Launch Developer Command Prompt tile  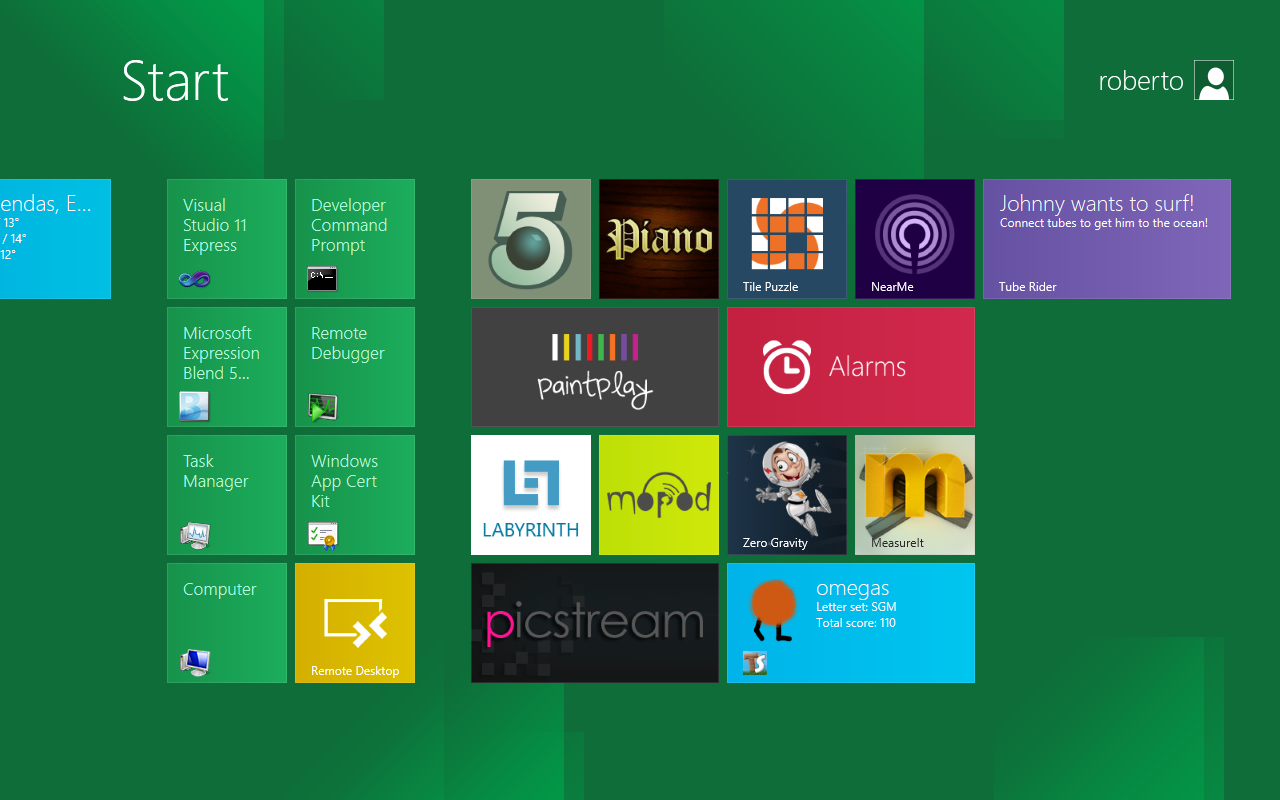pos(355,239)
